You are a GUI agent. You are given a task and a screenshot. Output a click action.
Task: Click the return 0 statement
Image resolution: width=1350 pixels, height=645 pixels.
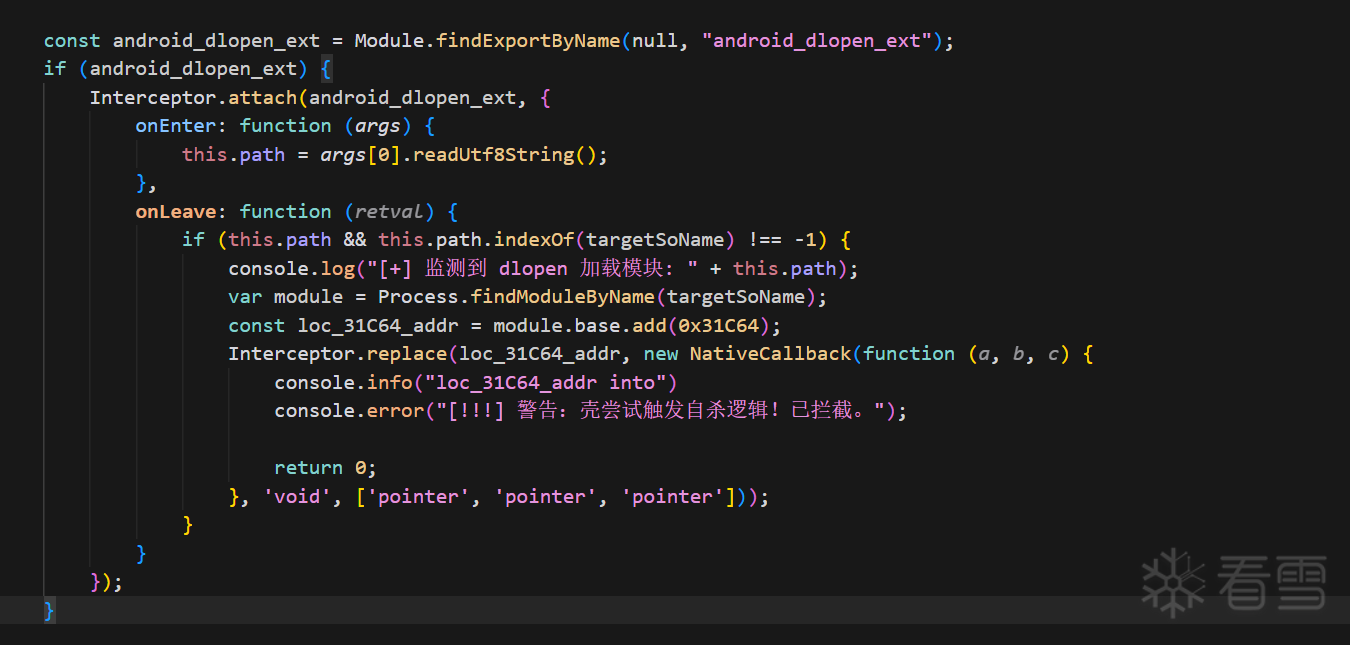coord(326,468)
